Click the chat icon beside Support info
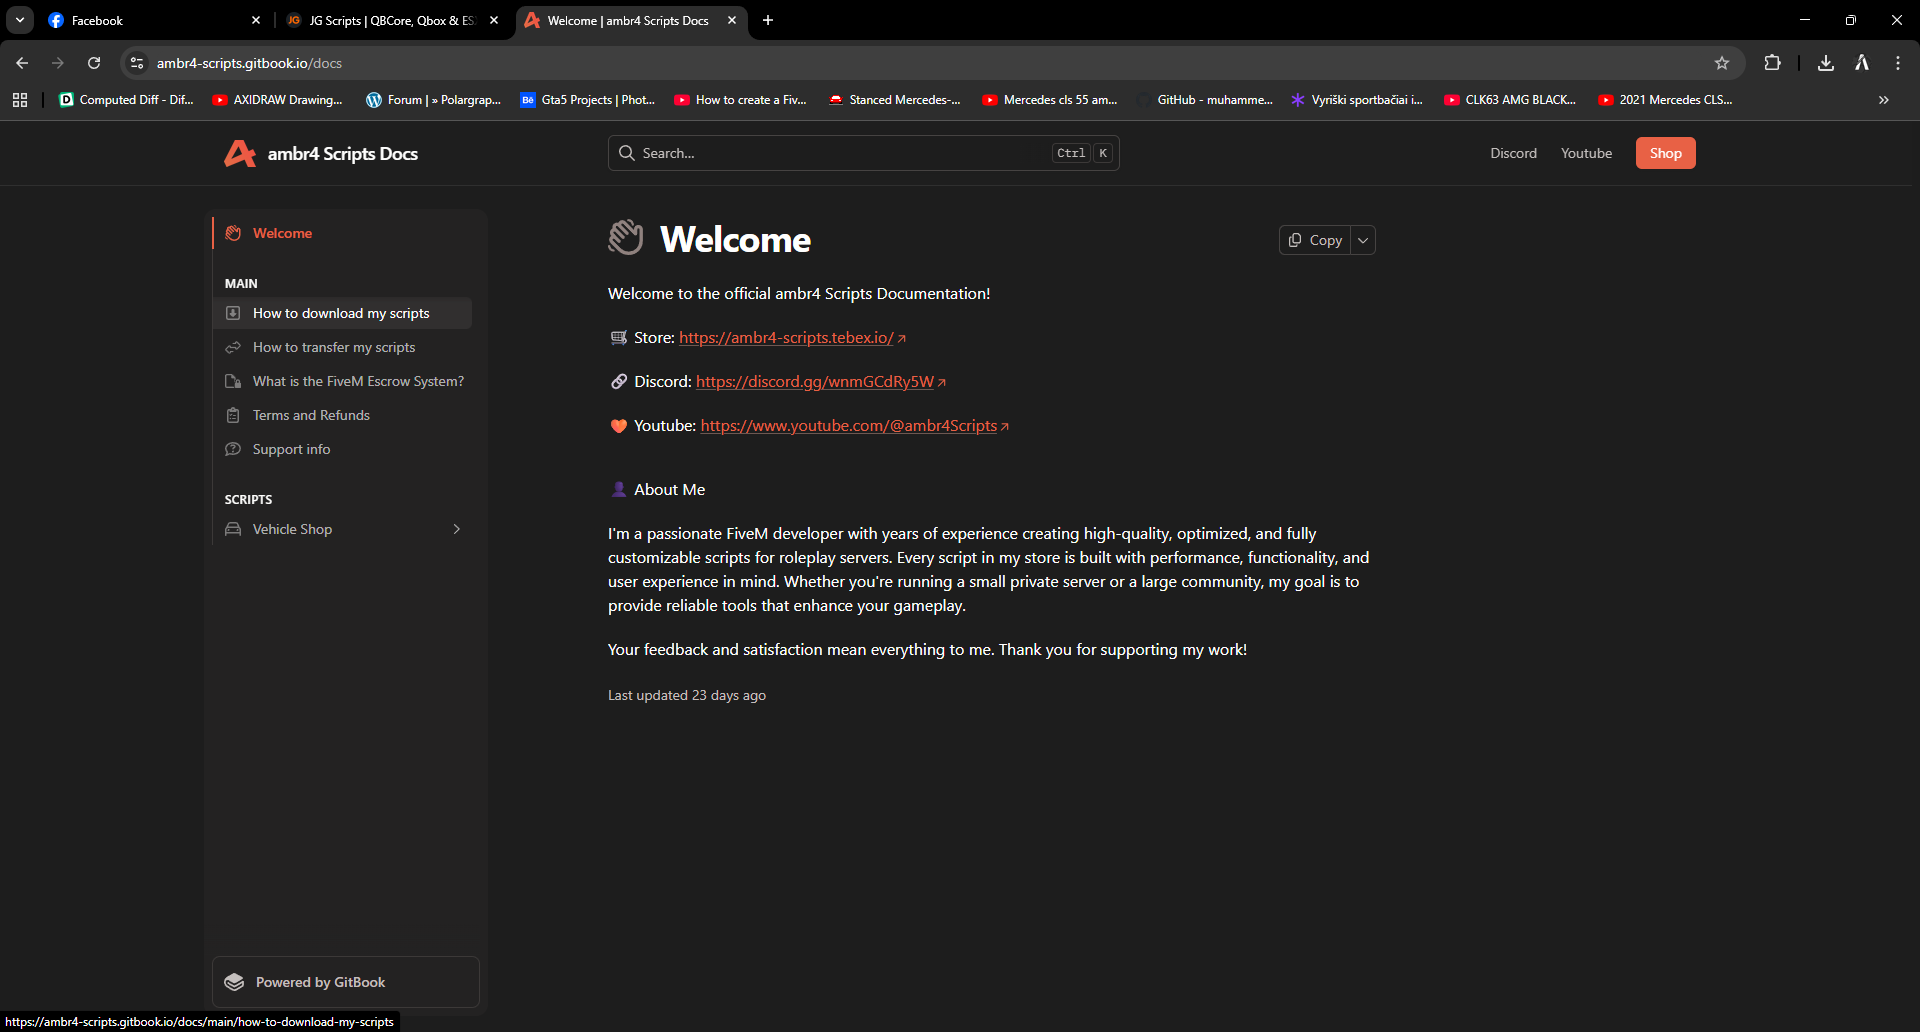This screenshot has width=1920, height=1032. tap(233, 449)
